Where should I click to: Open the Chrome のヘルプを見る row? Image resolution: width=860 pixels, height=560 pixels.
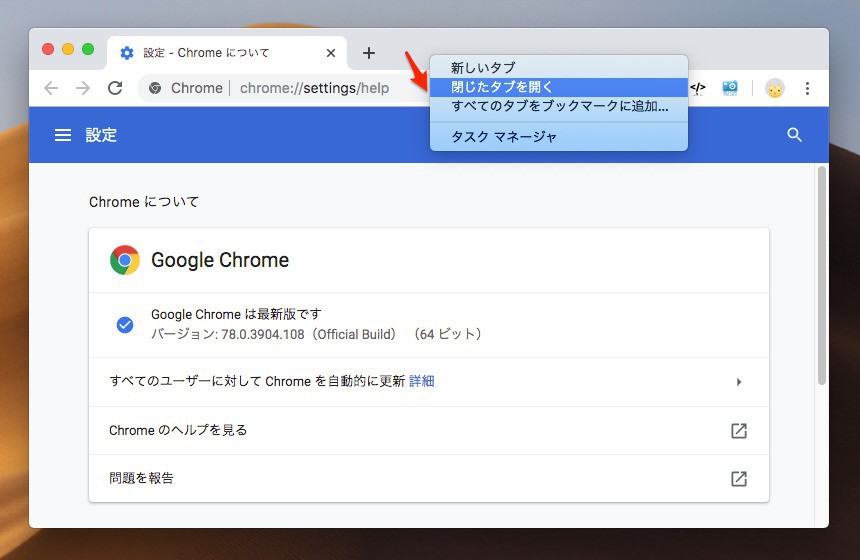tap(429, 431)
